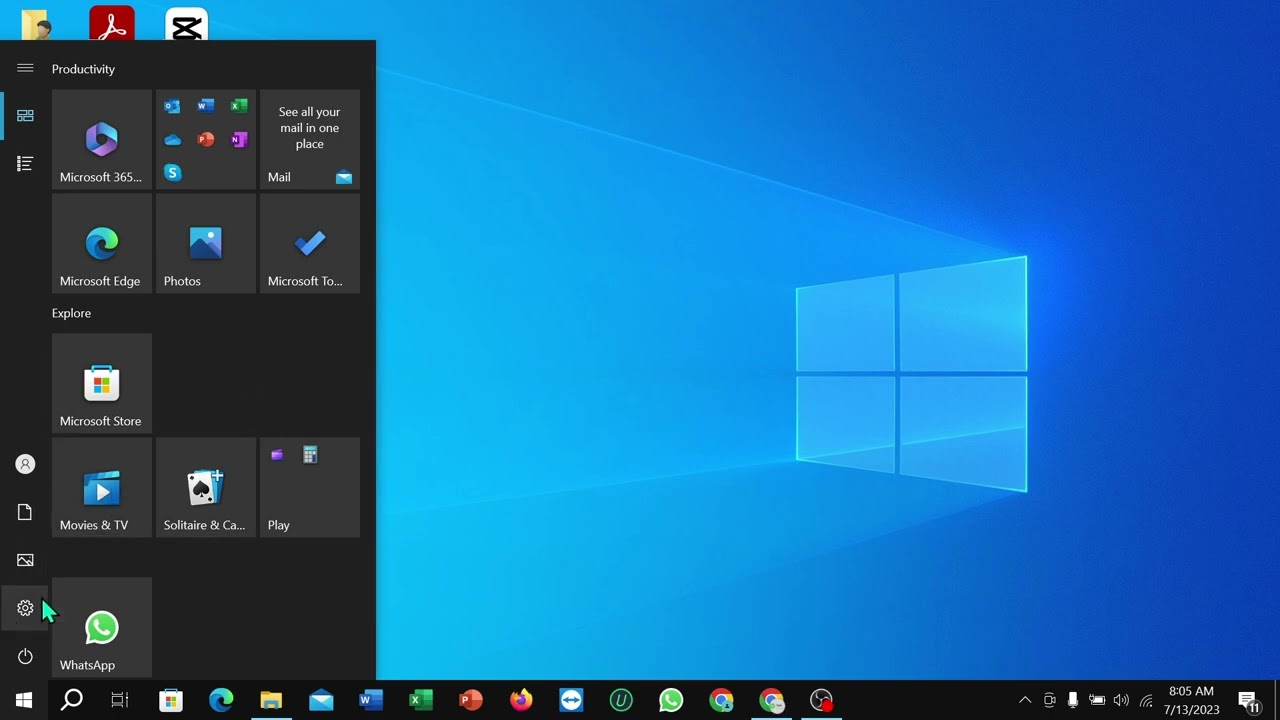1280x720 pixels.
Task: Switch to All apps list in Start sidebar
Action: pos(25,163)
